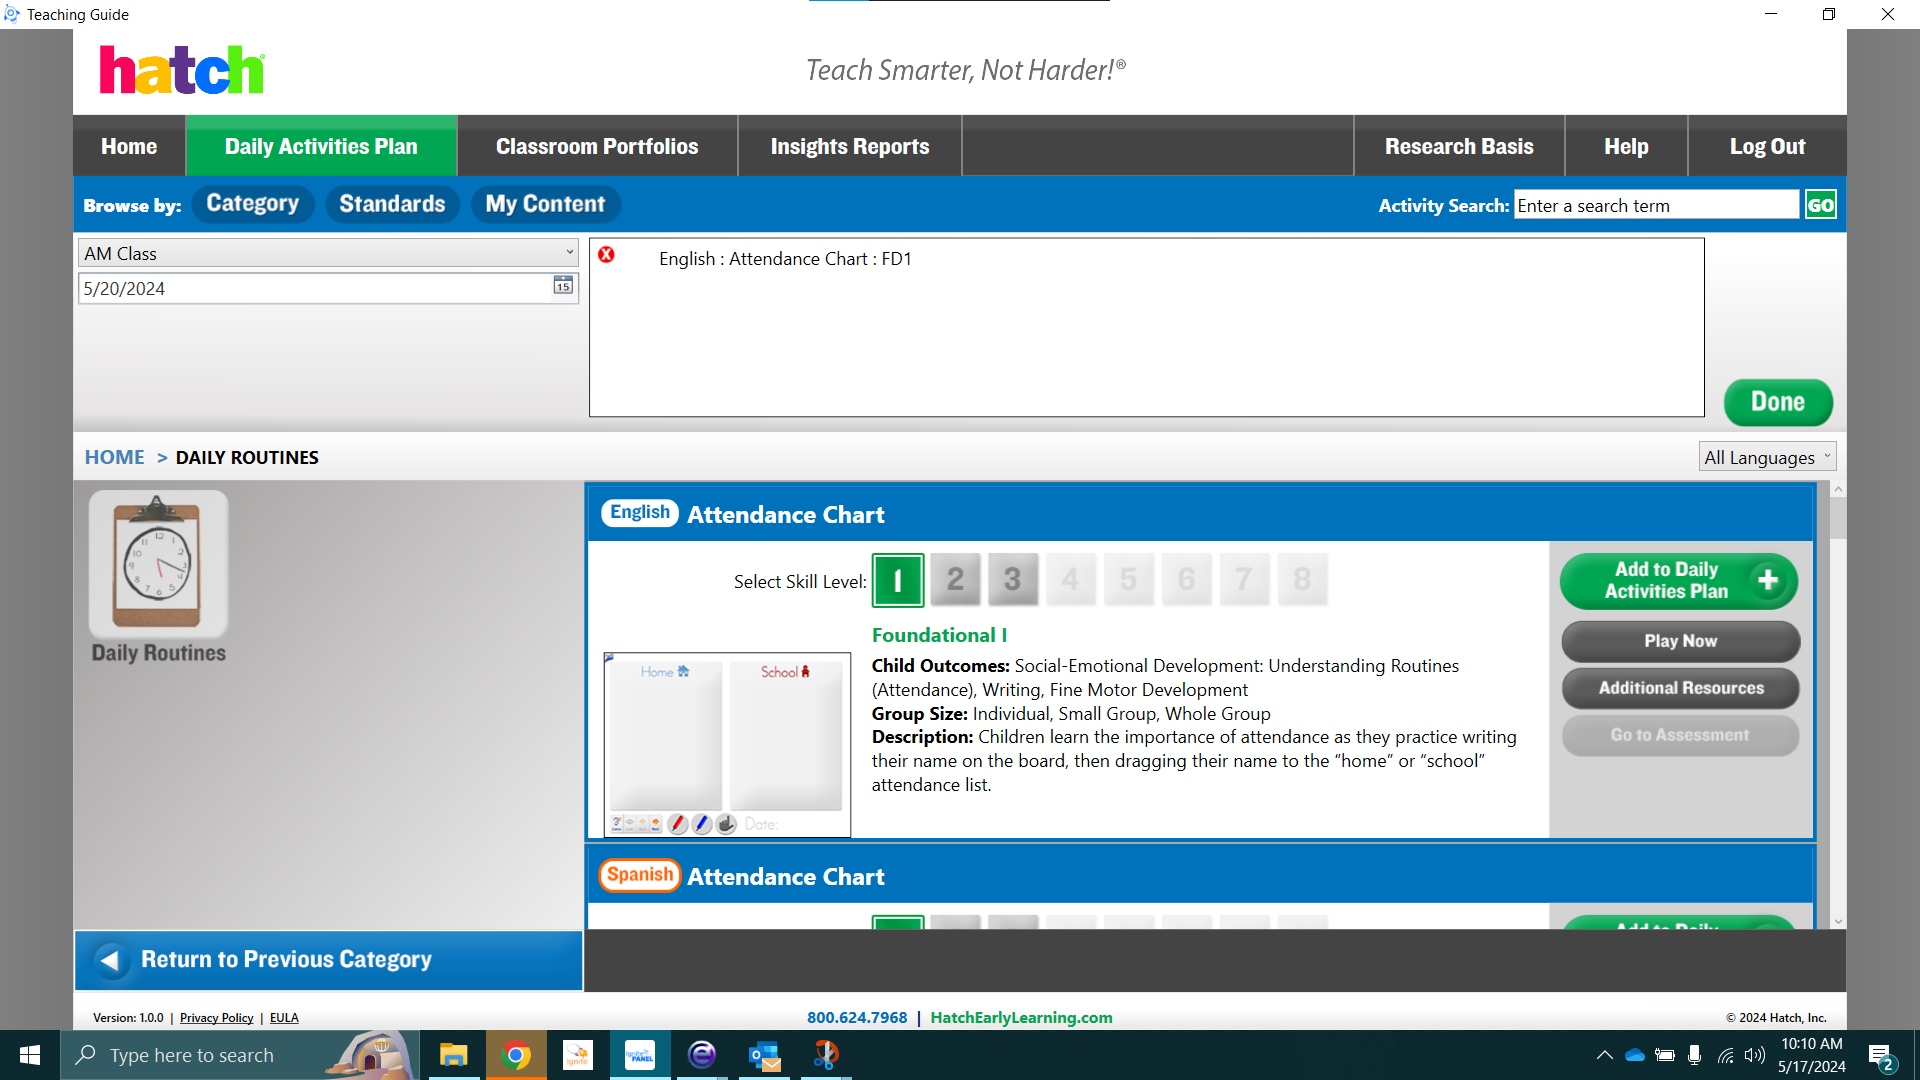The height and width of the screenshot is (1080, 1920).
Task: Open the Privacy Policy link
Action: 216,1017
